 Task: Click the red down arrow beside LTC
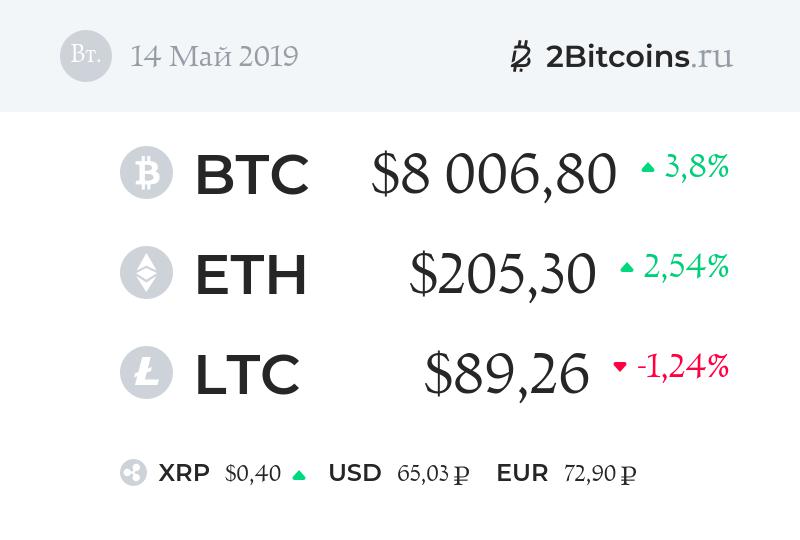[620, 368]
